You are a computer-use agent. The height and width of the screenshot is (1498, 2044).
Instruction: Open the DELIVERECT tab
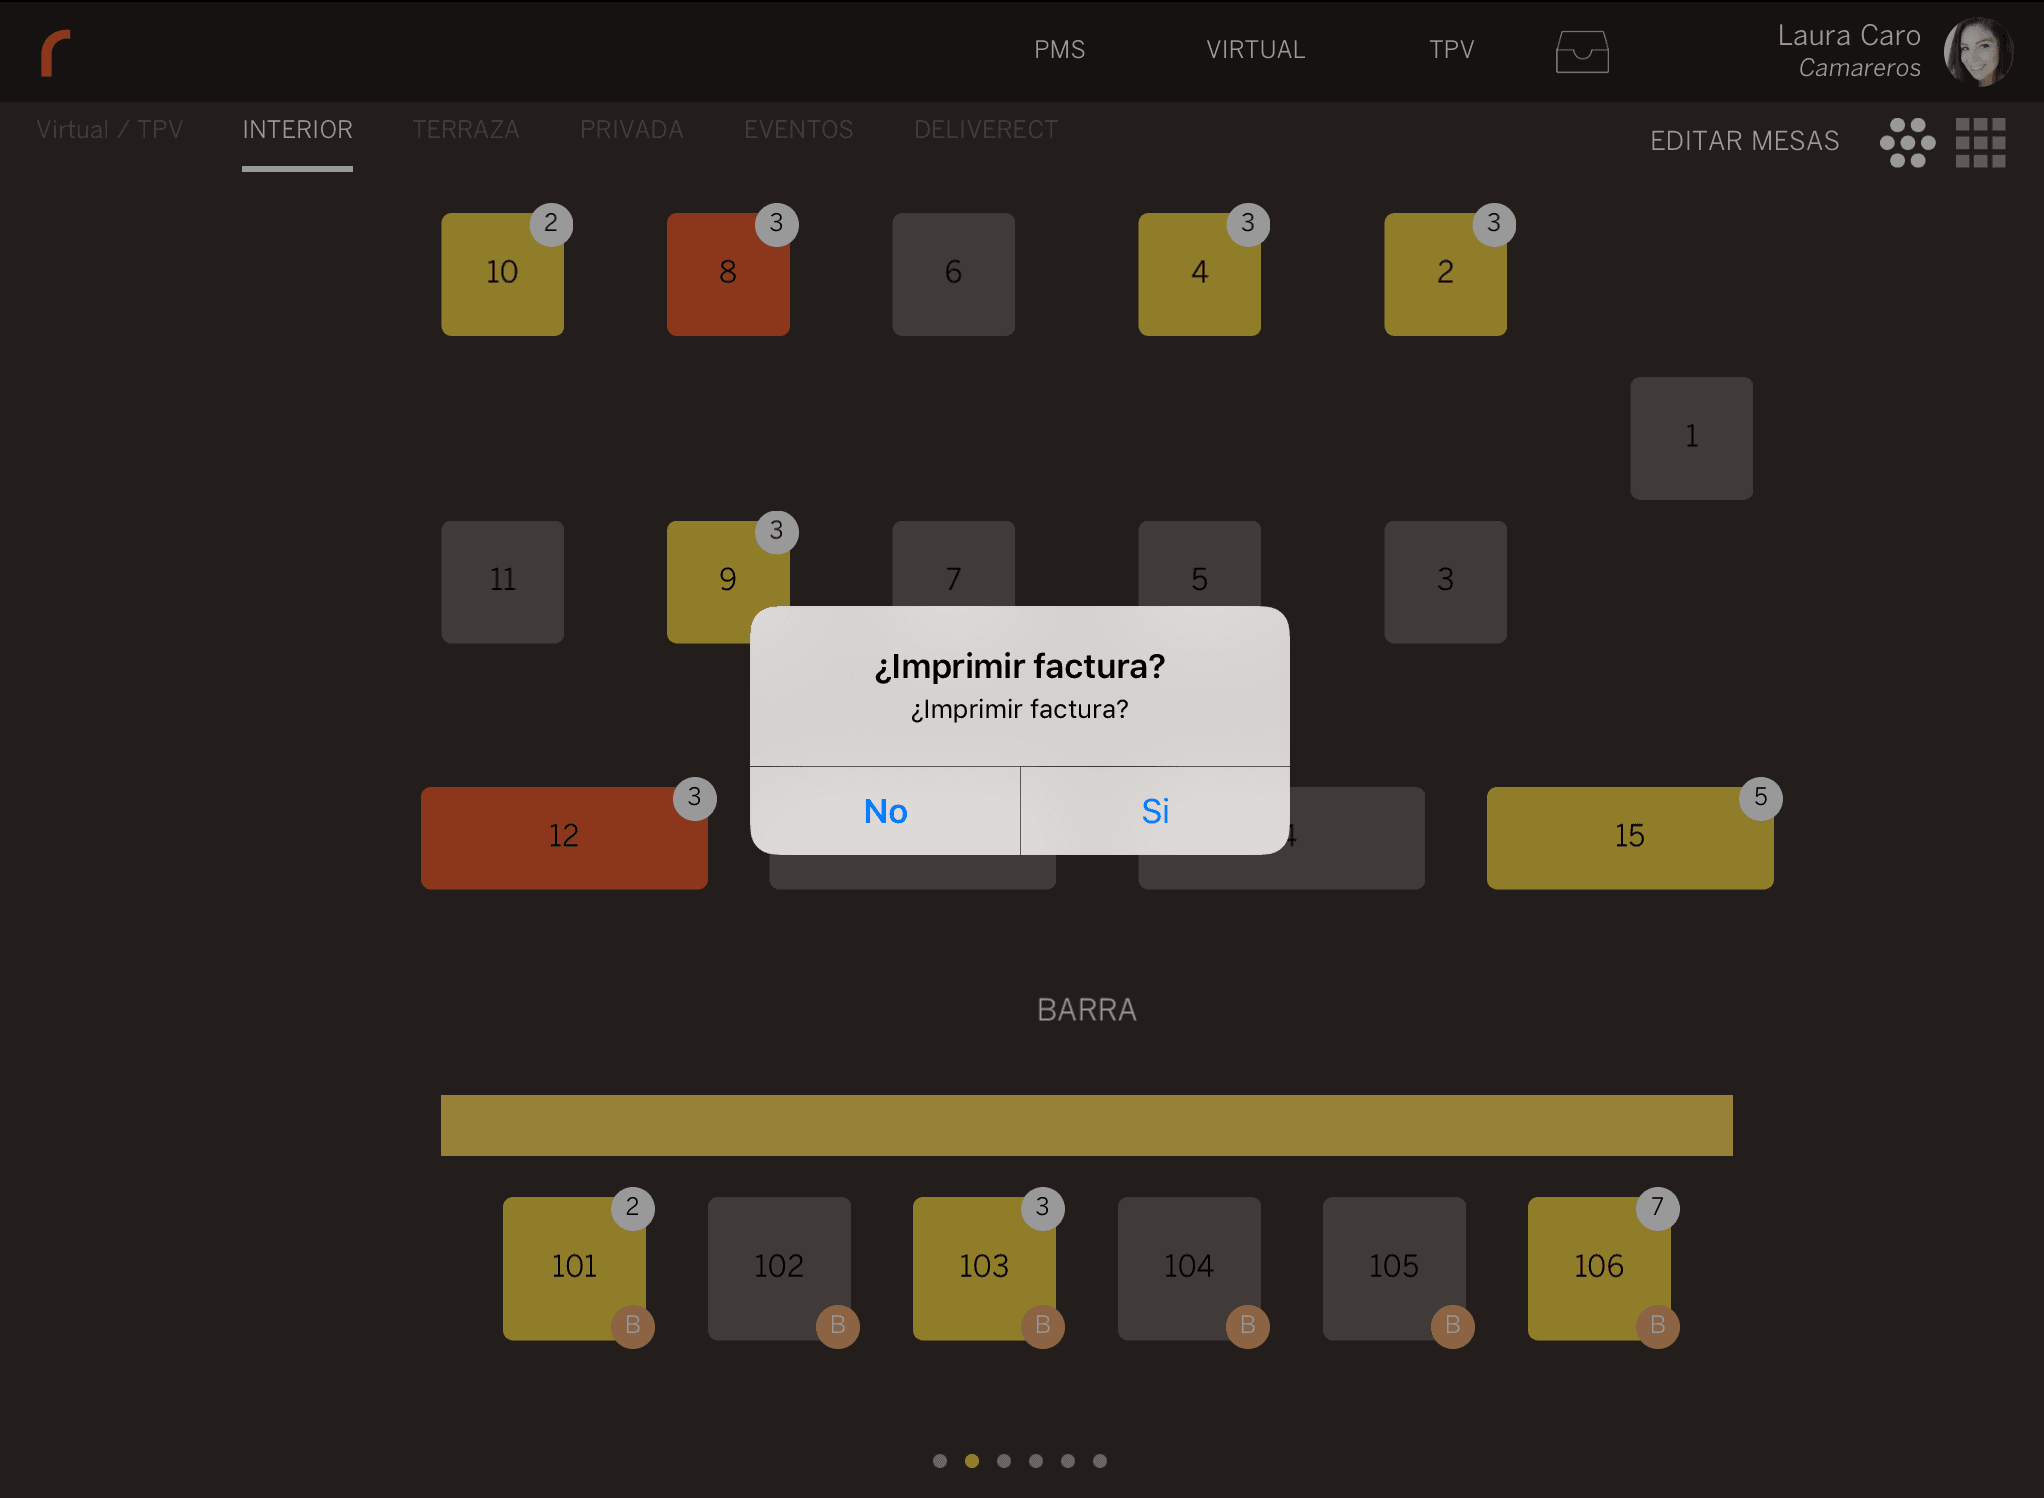(x=985, y=130)
